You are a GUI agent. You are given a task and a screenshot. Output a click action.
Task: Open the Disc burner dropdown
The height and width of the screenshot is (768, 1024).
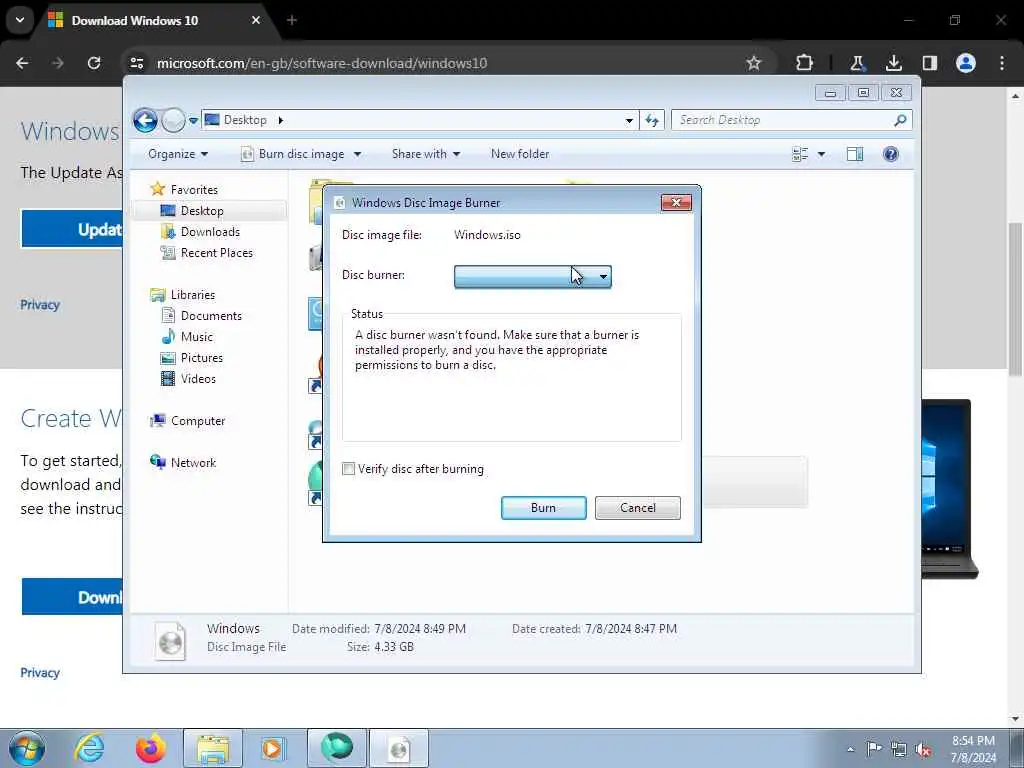(533, 276)
